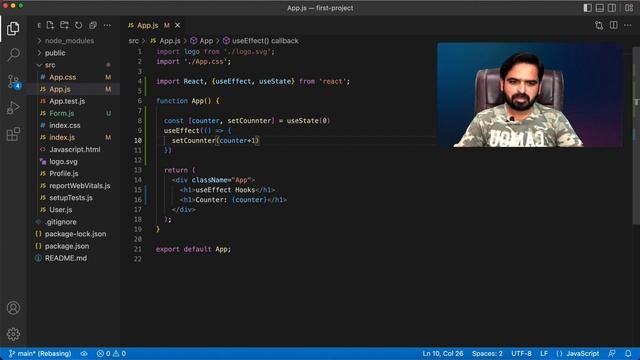The image size is (640, 360).
Task: Select the App.js editor tab
Action: coord(153,25)
